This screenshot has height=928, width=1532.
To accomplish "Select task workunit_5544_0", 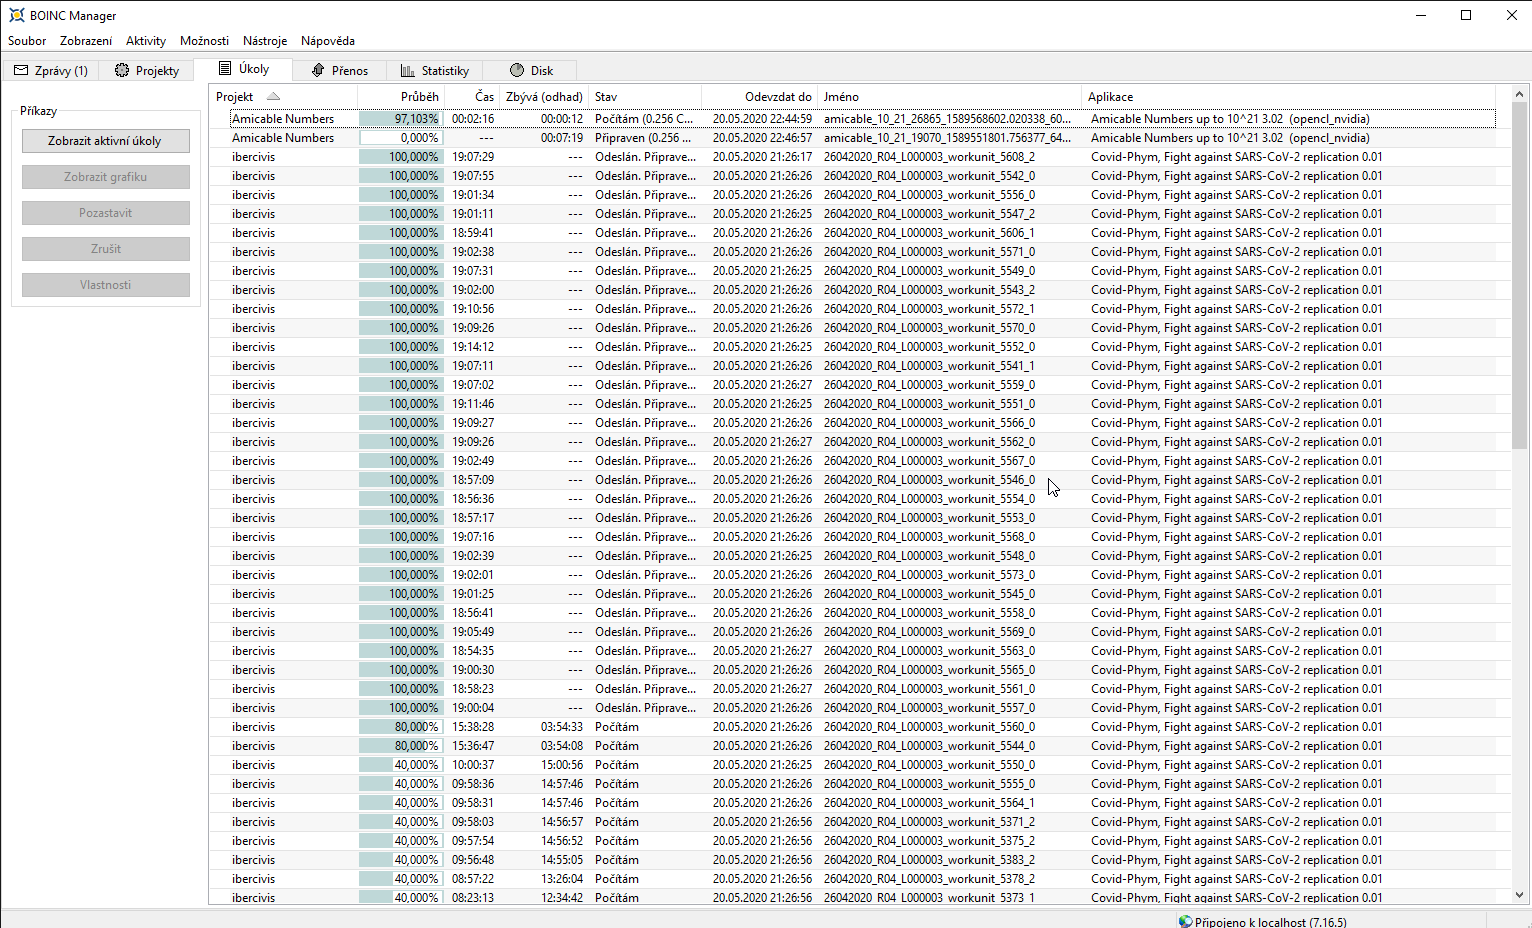I will [929, 746].
